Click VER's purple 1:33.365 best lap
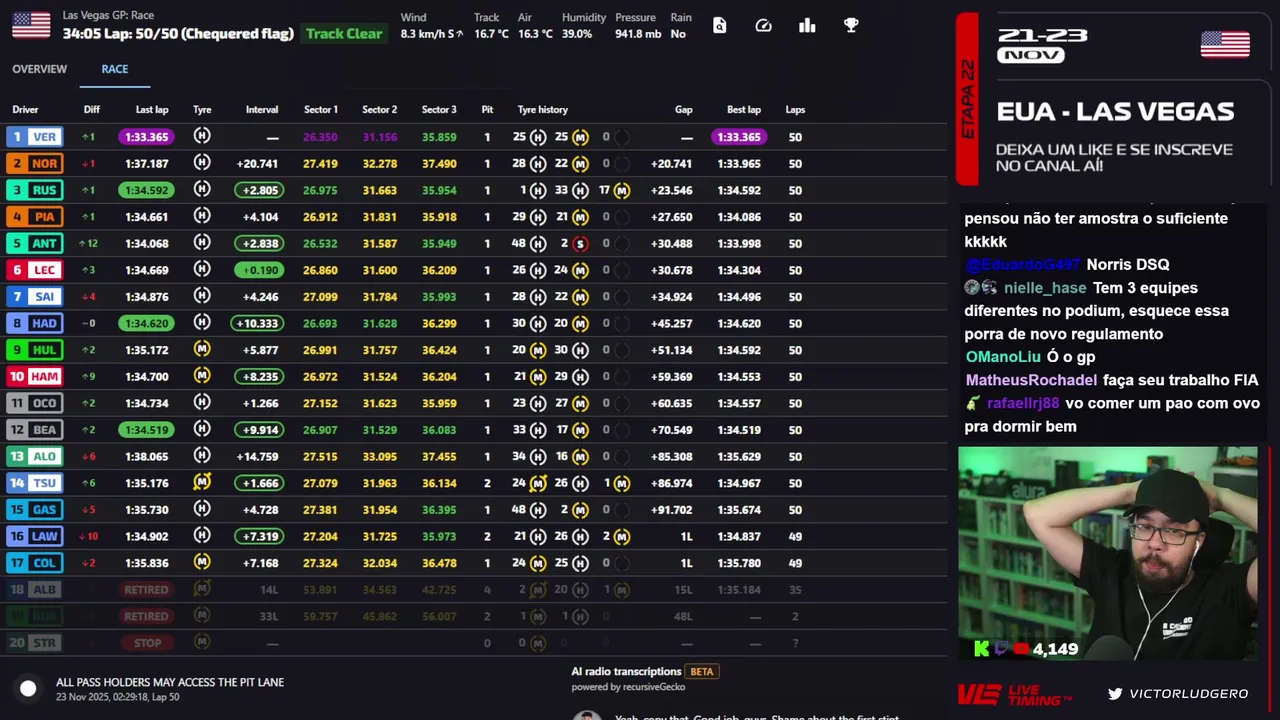The height and width of the screenshot is (720, 1280). click(x=739, y=137)
